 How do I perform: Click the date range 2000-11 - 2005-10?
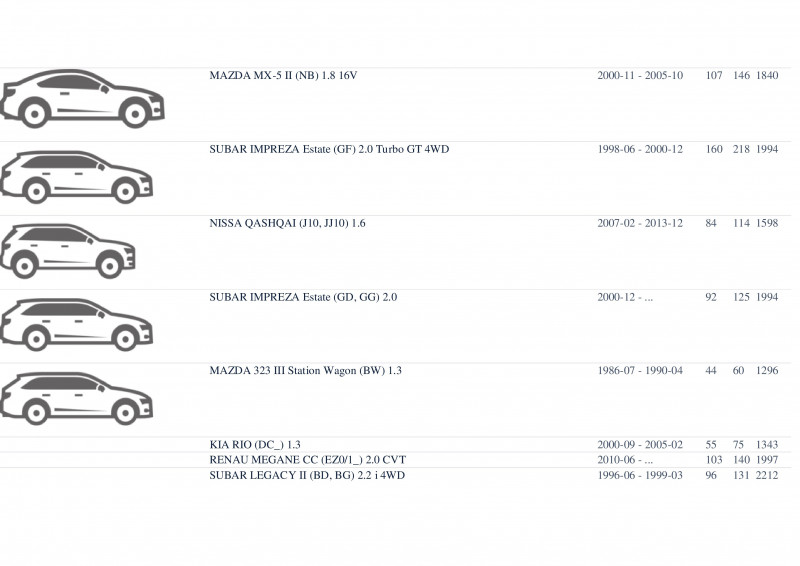coord(640,76)
